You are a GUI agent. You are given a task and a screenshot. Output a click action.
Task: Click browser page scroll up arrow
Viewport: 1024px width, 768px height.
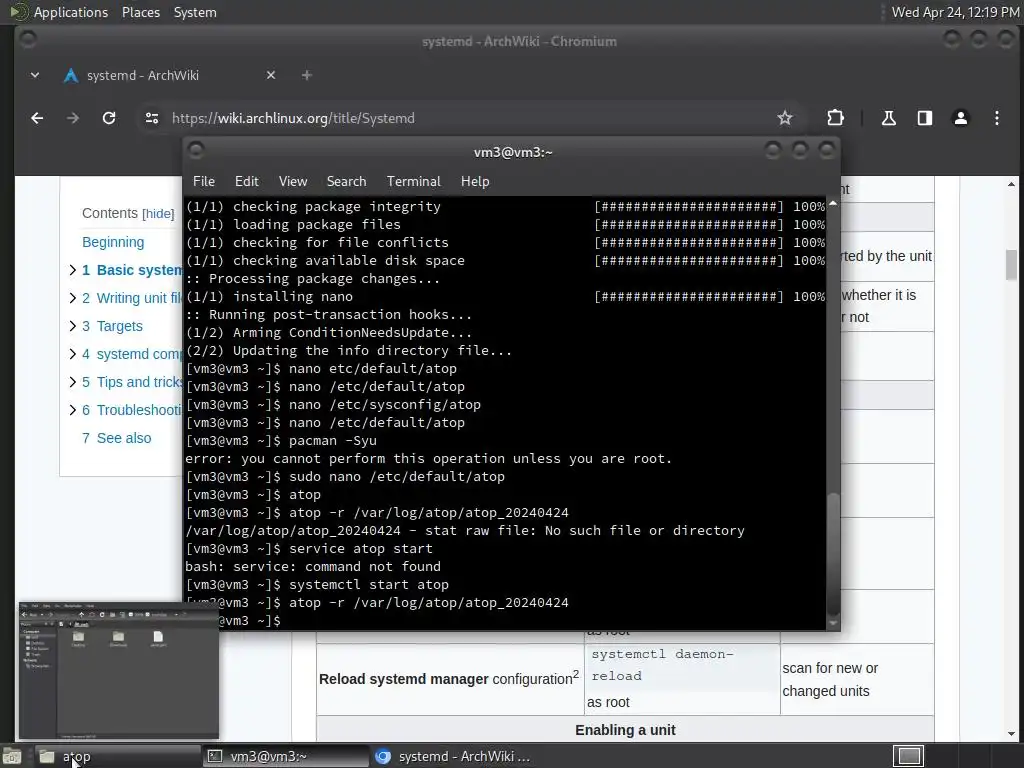1011,185
